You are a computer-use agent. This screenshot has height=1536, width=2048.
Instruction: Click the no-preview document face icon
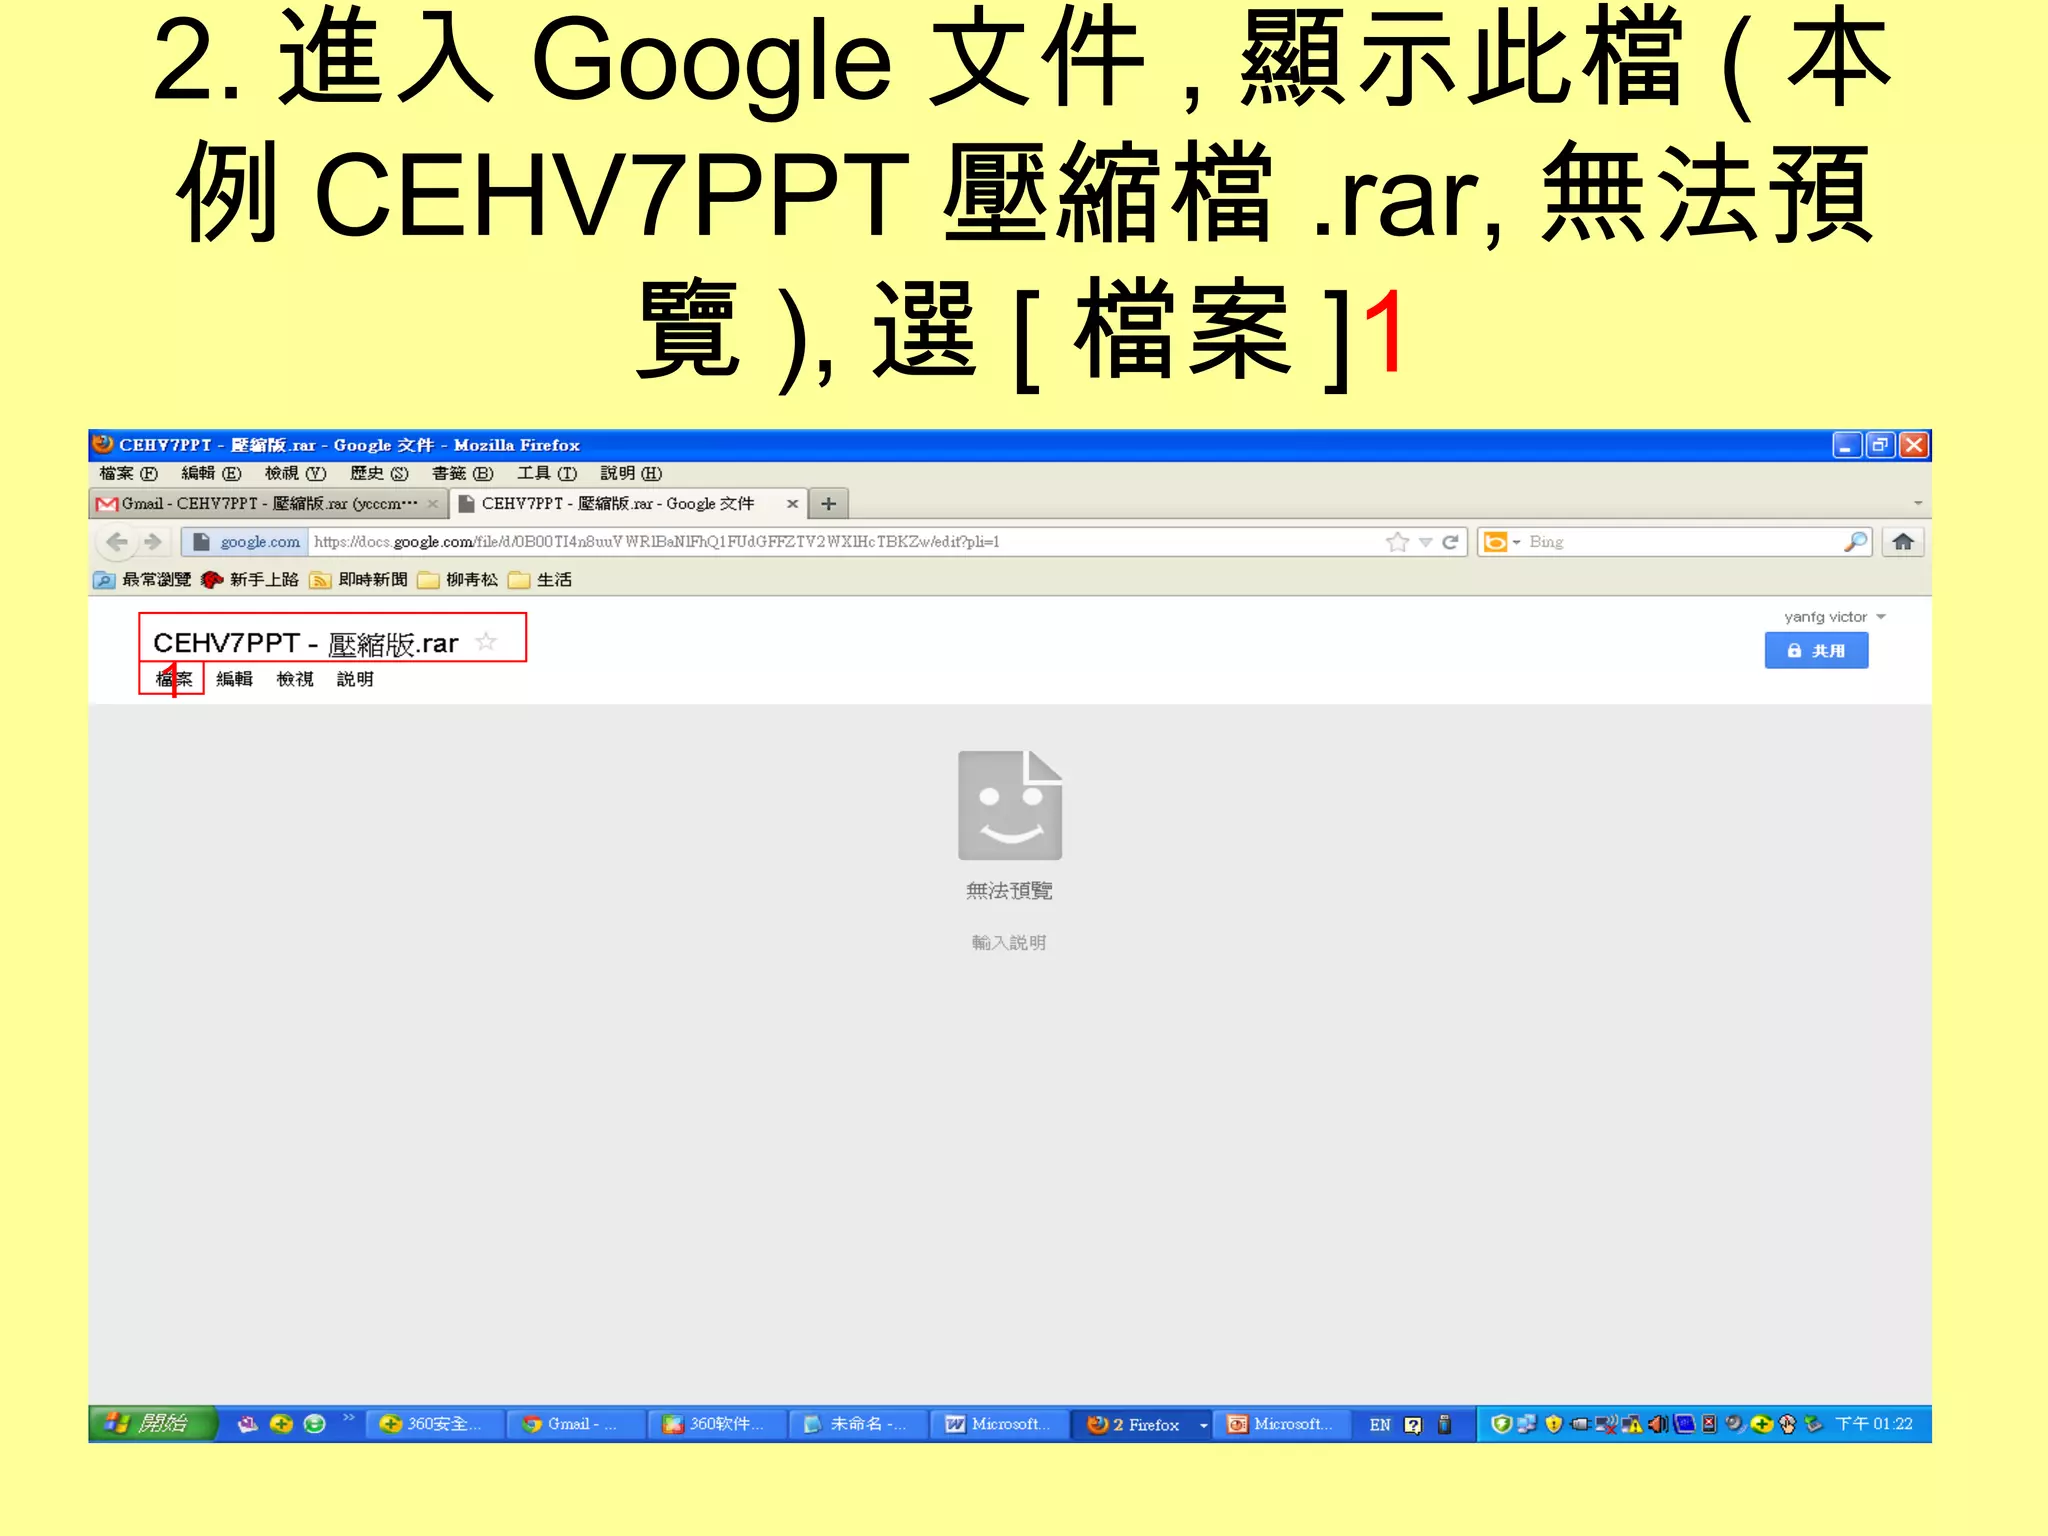tap(1010, 805)
